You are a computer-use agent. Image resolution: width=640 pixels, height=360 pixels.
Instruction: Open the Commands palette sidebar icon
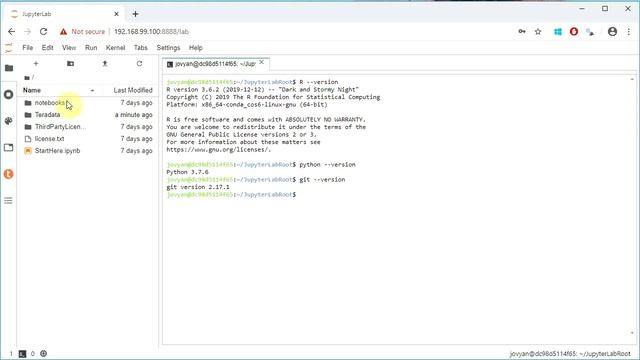coord(9,121)
